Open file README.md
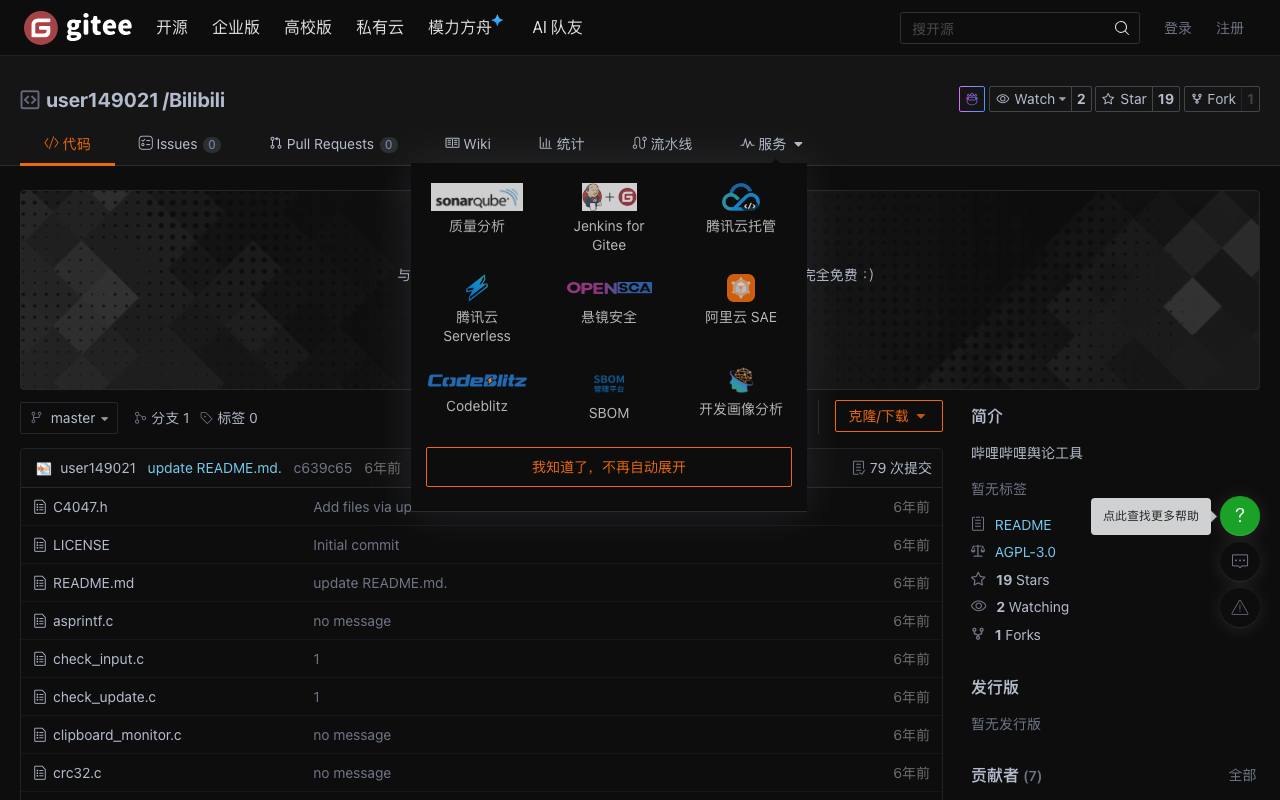Viewport: 1280px width, 800px height. coord(93,583)
